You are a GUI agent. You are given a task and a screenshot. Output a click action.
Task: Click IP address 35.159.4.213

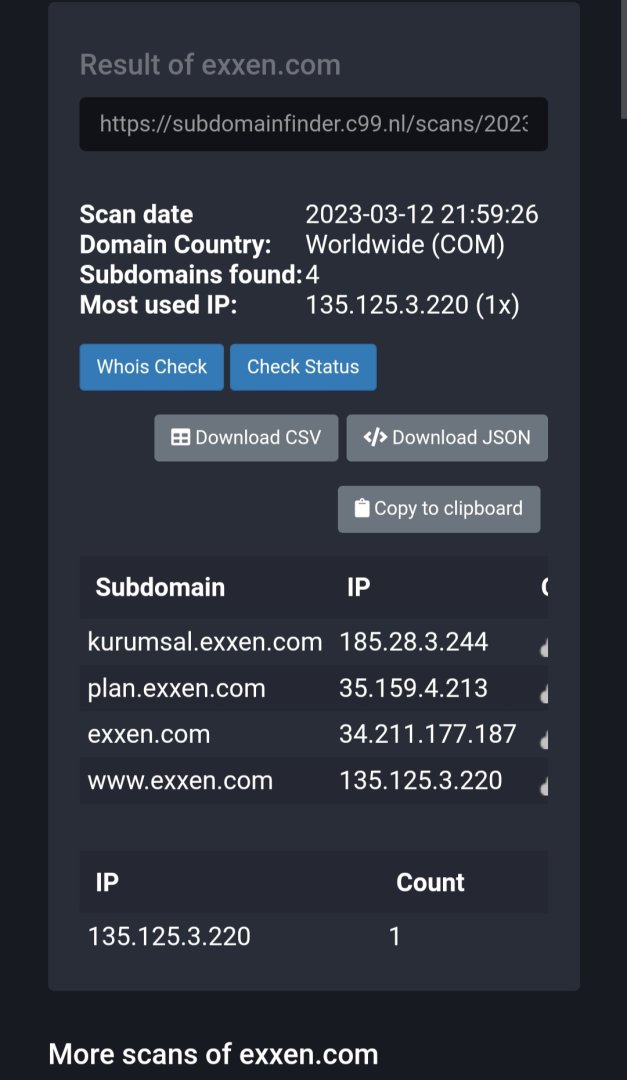413,688
